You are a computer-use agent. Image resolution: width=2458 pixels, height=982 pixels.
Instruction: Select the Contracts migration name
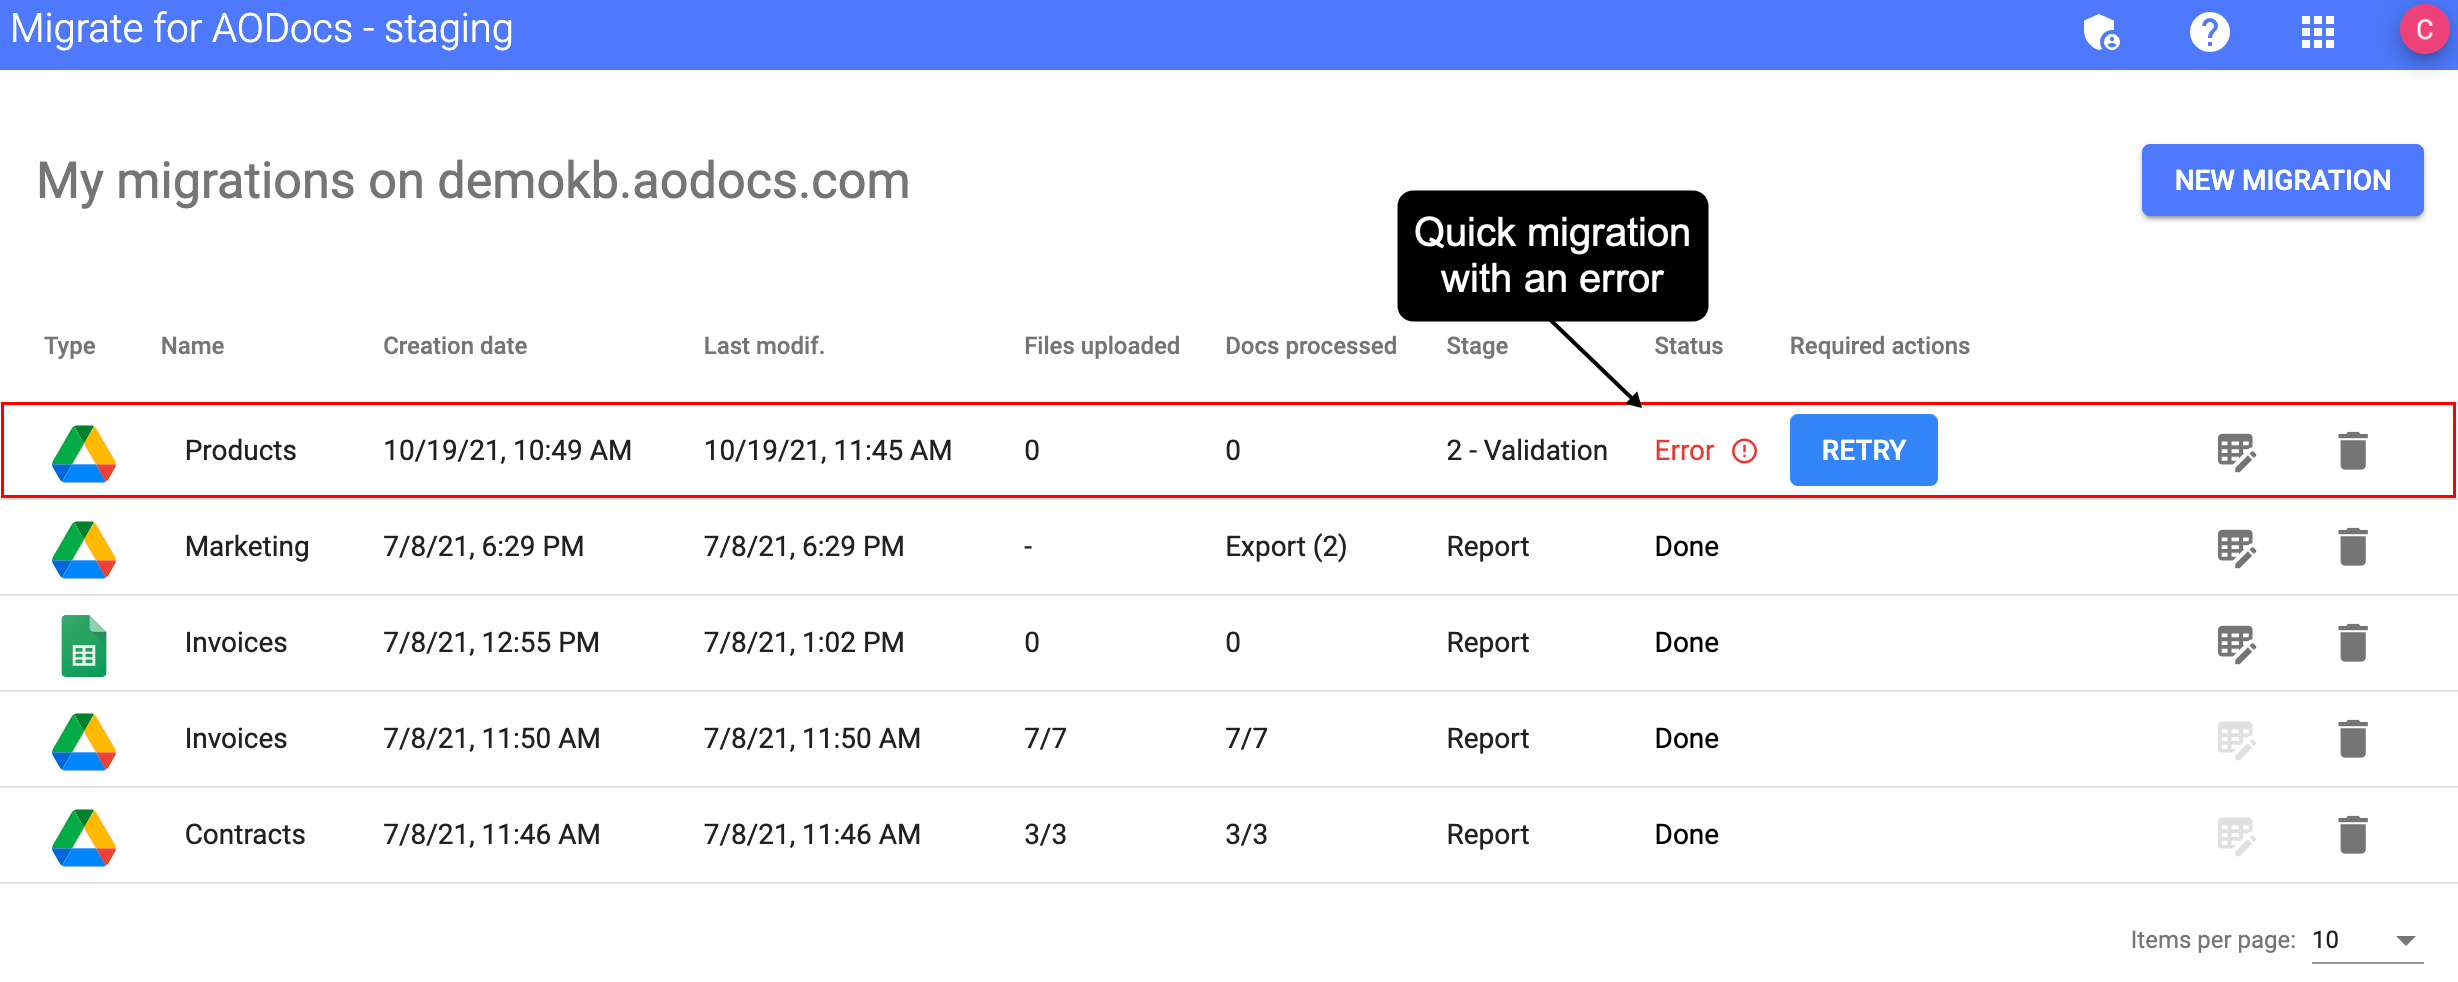tap(245, 834)
